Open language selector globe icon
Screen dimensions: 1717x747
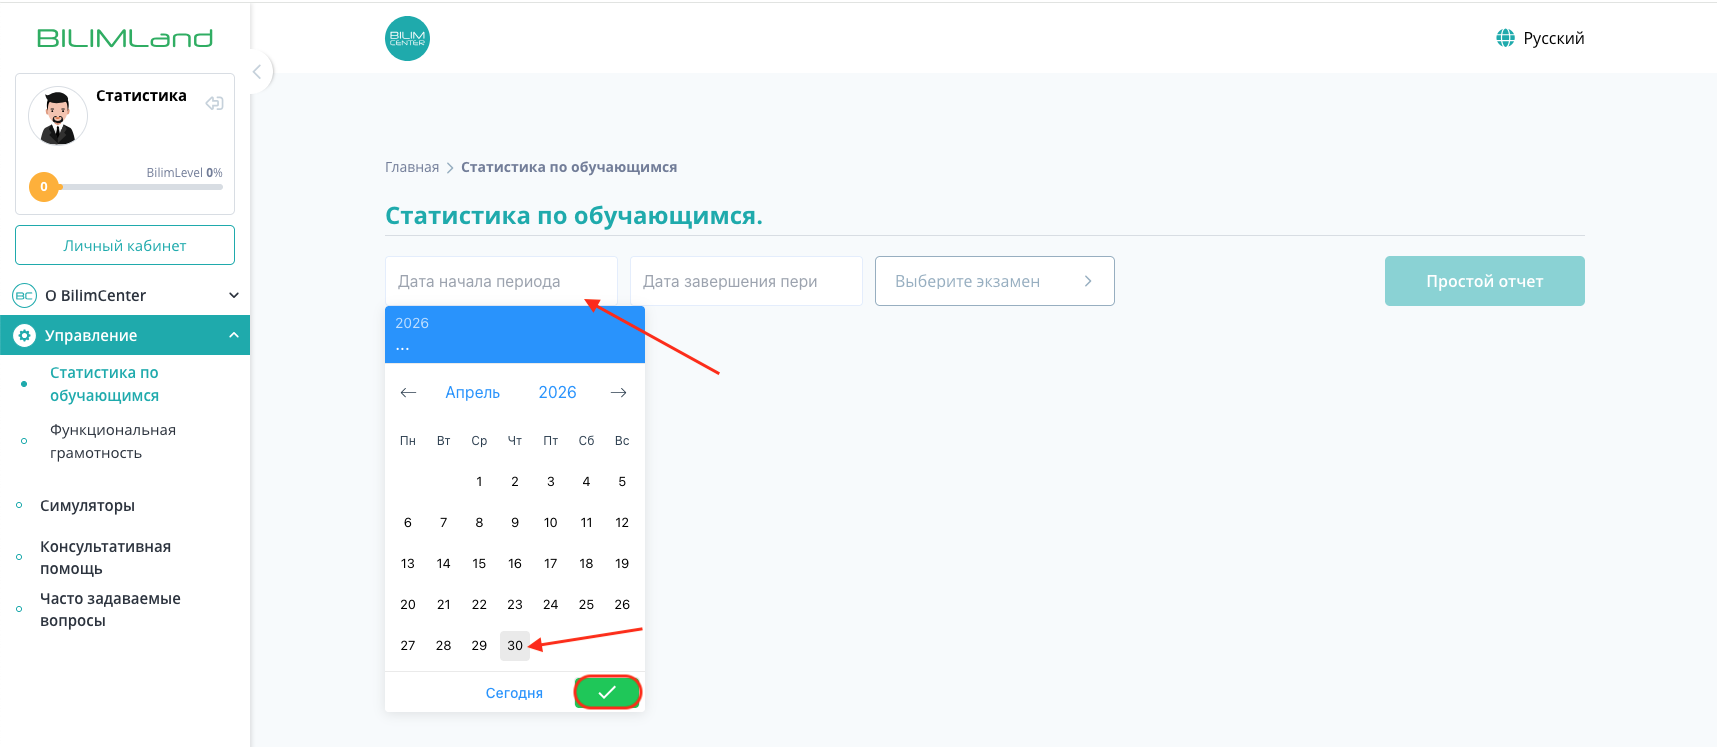click(x=1505, y=38)
